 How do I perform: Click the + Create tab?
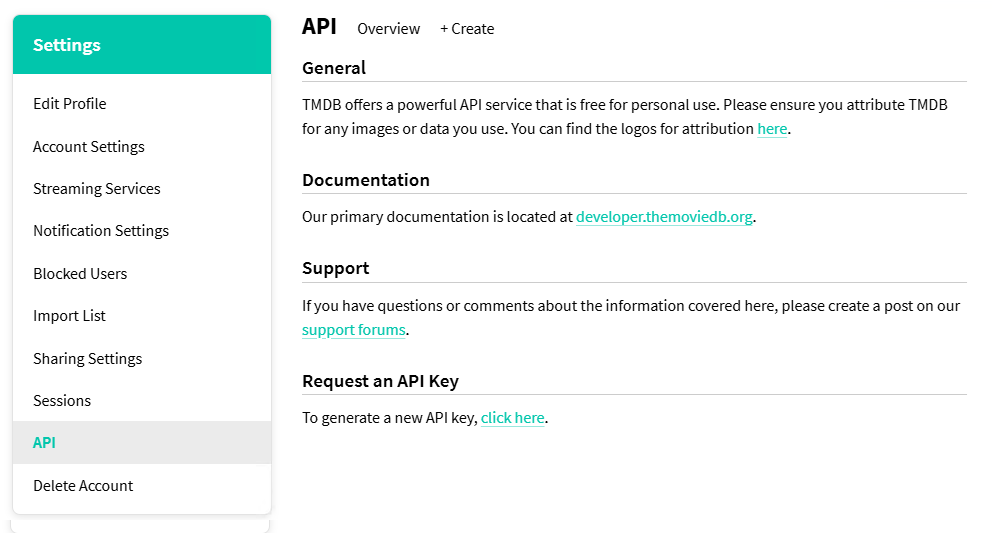click(467, 29)
